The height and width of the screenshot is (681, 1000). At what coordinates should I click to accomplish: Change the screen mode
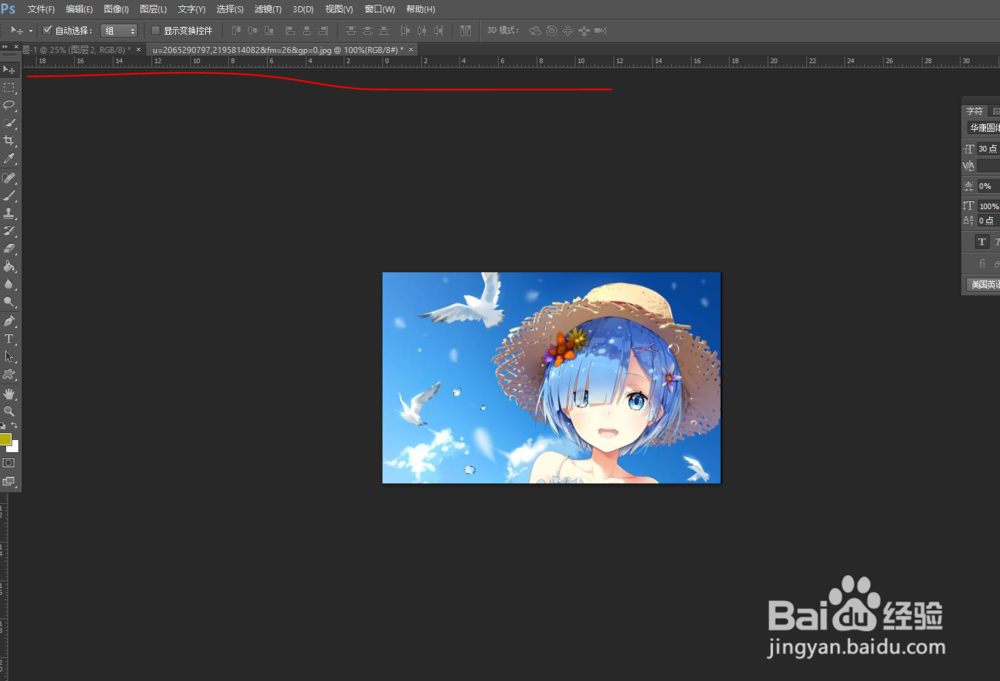[x=9, y=481]
